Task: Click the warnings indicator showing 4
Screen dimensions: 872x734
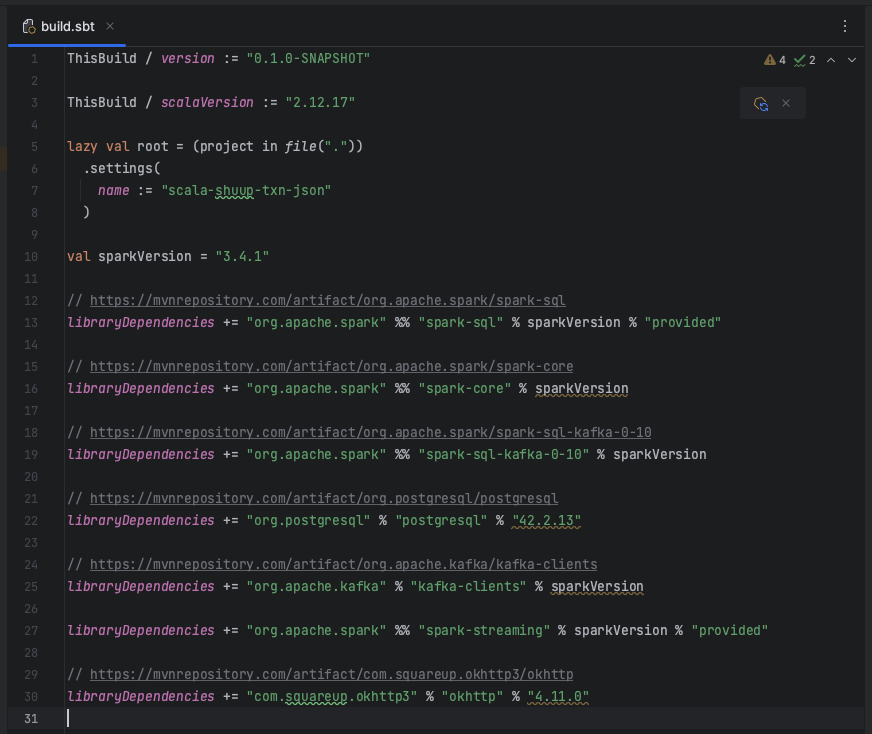Action: [x=775, y=59]
